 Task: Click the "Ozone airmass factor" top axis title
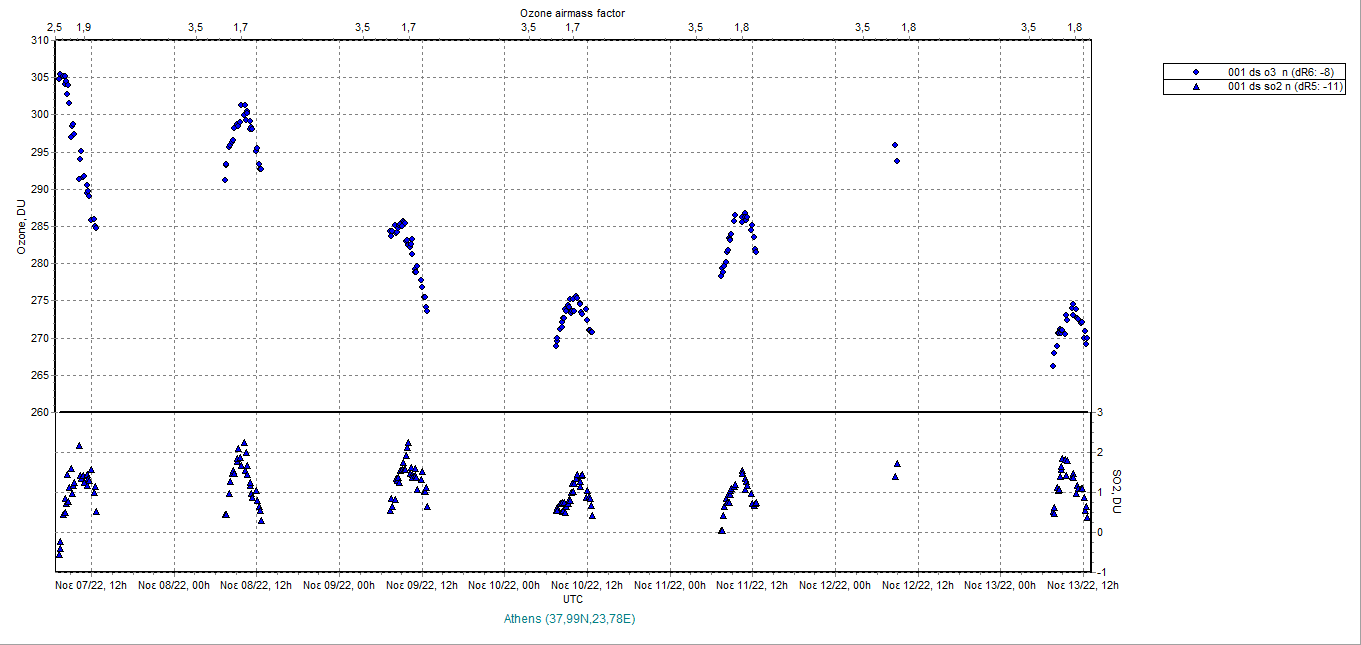(x=573, y=12)
